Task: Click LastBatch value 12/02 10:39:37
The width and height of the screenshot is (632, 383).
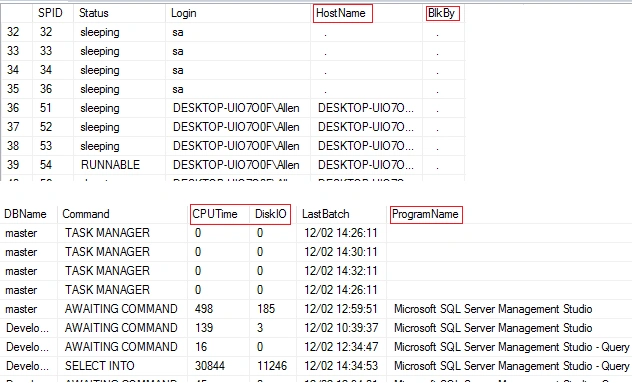Action: click(341, 328)
